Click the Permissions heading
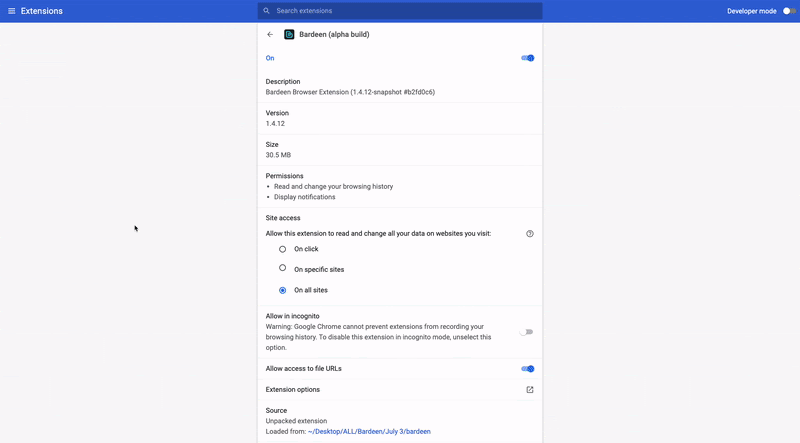 point(284,176)
